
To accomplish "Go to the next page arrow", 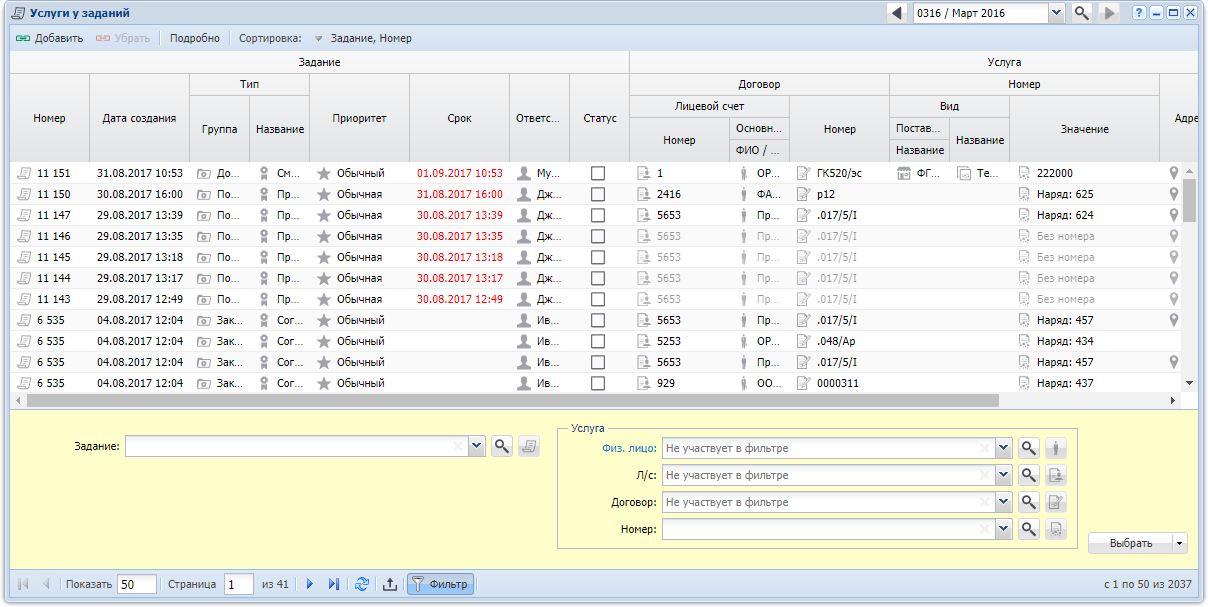I will point(310,584).
